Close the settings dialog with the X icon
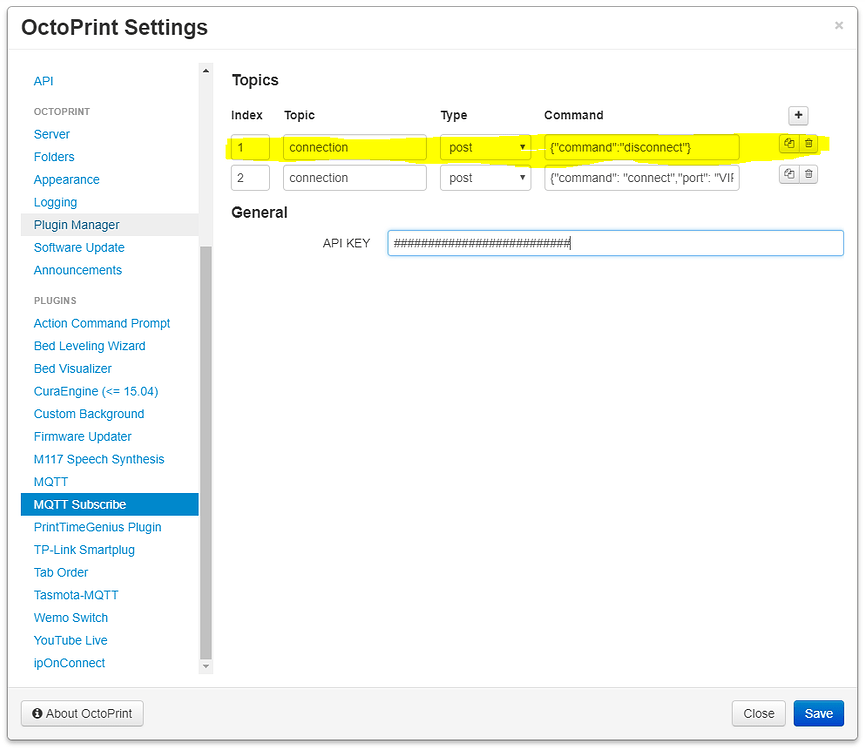 tap(839, 25)
